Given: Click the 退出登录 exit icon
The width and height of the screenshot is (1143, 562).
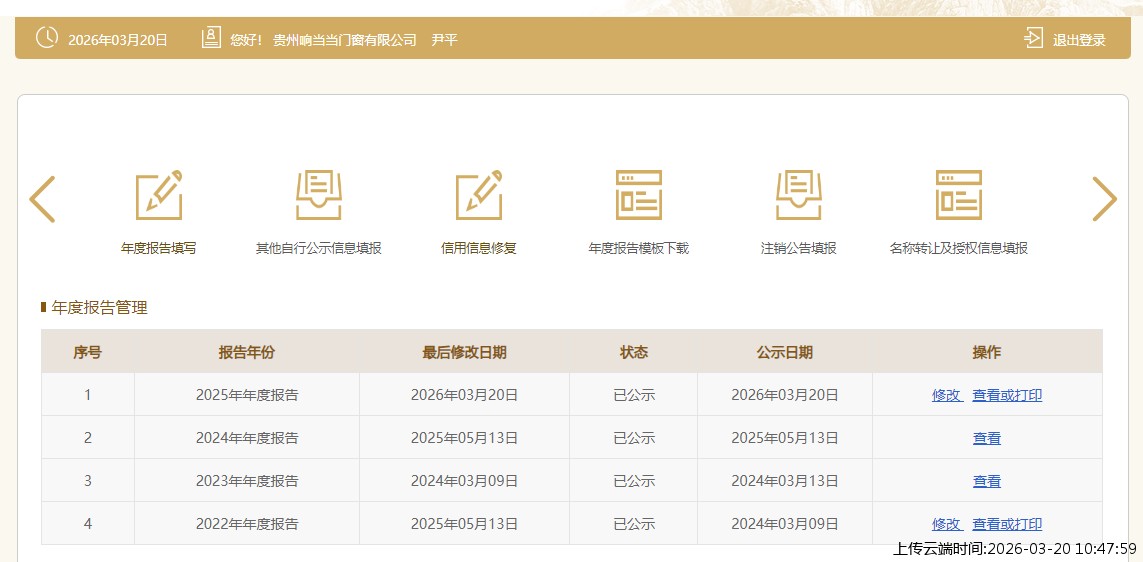Looking at the screenshot, I should pyautogui.click(x=1033, y=39).
